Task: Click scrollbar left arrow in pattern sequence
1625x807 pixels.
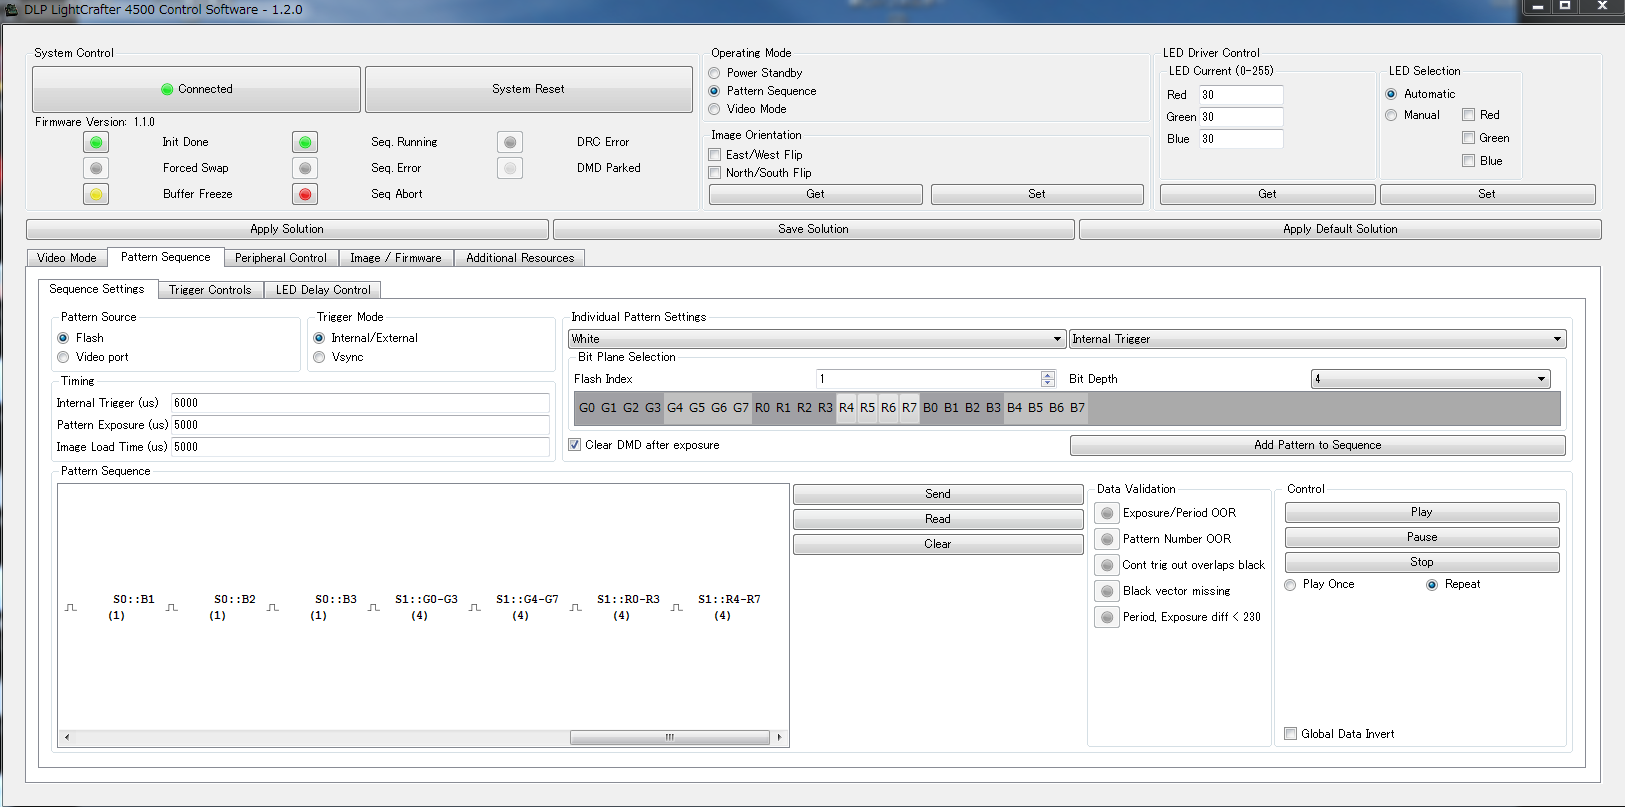Action: (x=67, y=737)
